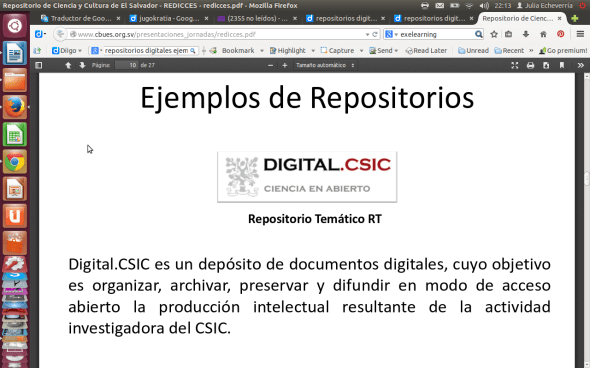
Task: Click Read Later in Diigo toolbar
Action: tap(426, 50)
